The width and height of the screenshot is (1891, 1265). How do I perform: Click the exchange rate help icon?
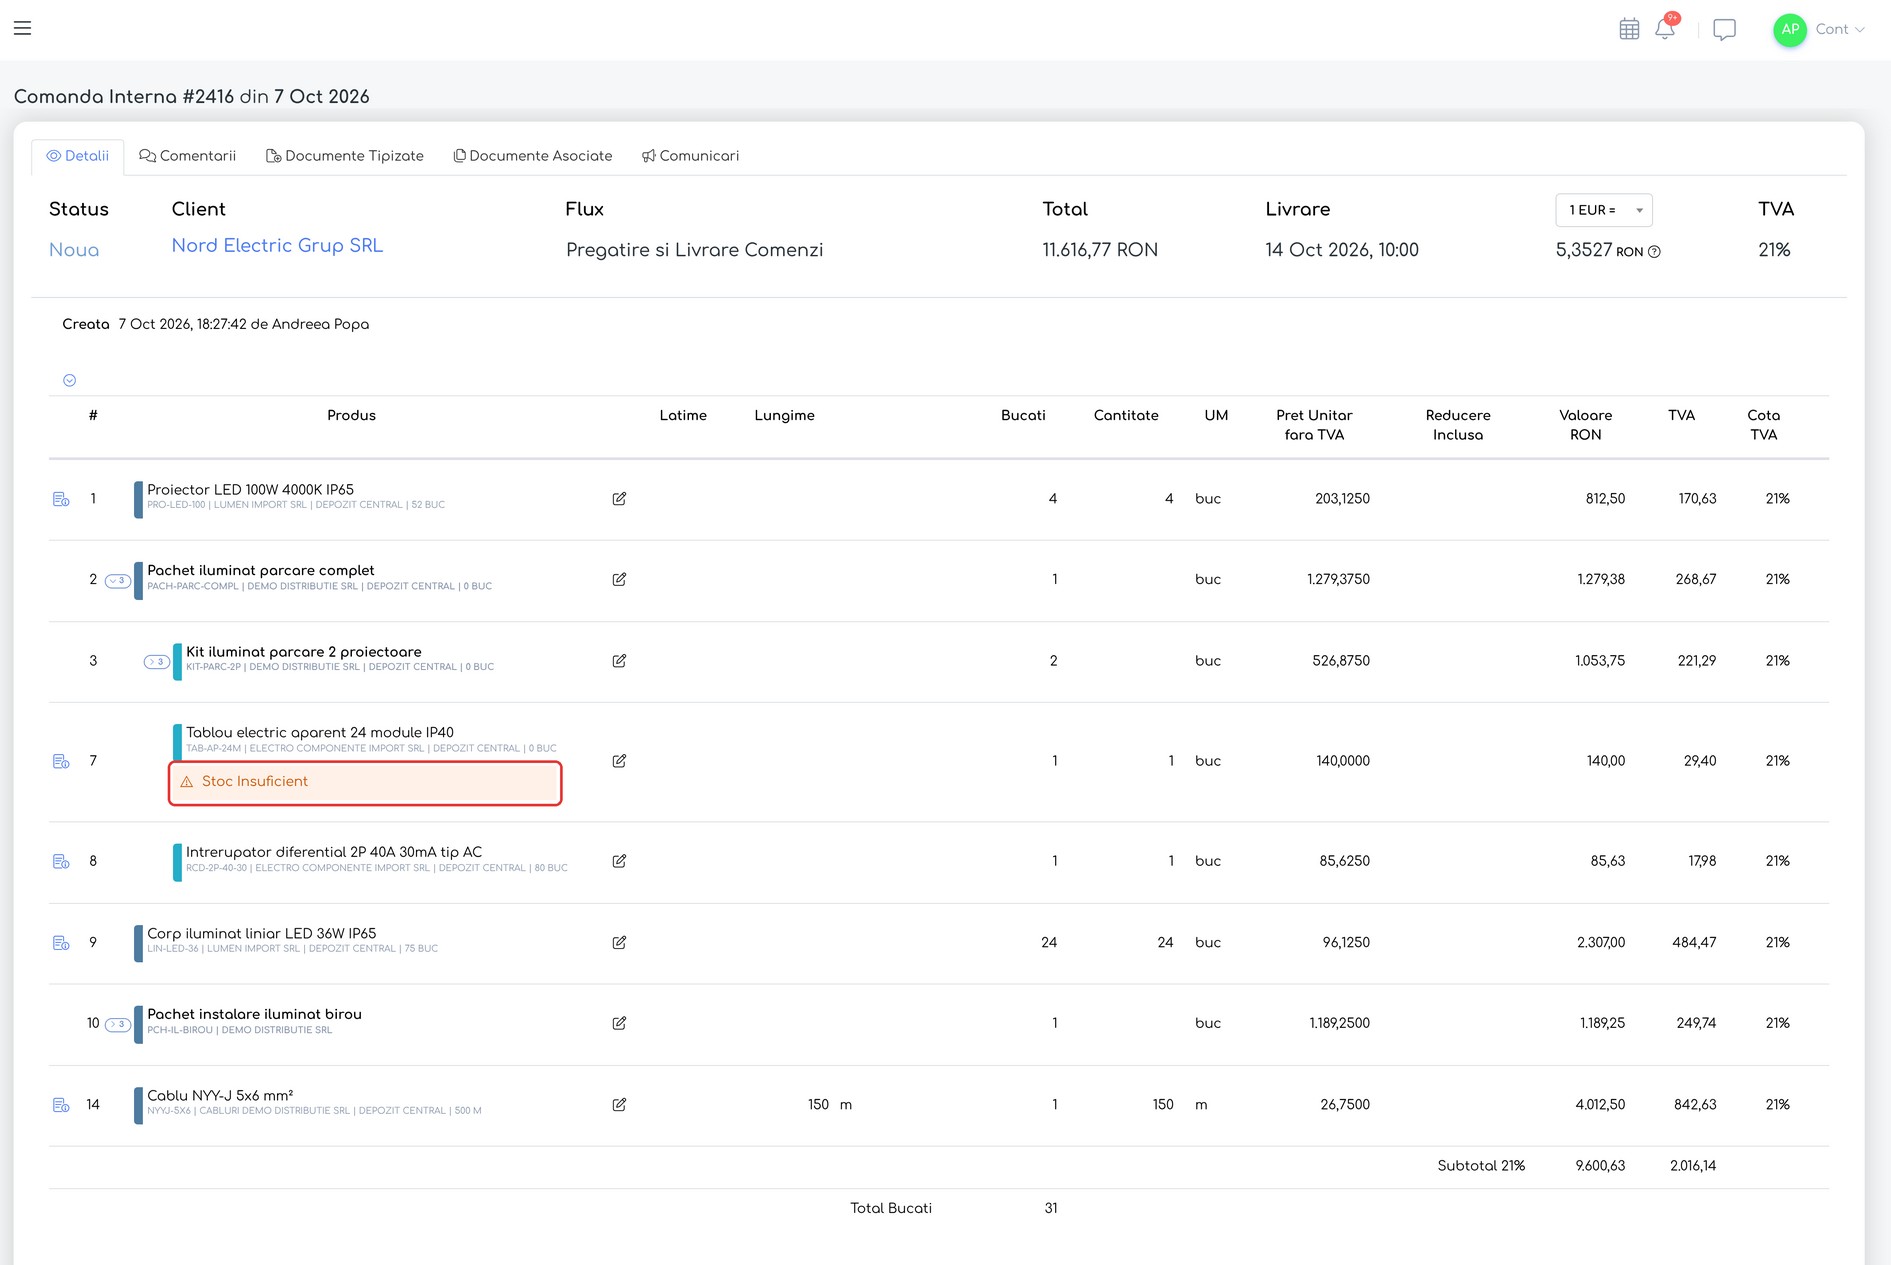coord(1654,252)
